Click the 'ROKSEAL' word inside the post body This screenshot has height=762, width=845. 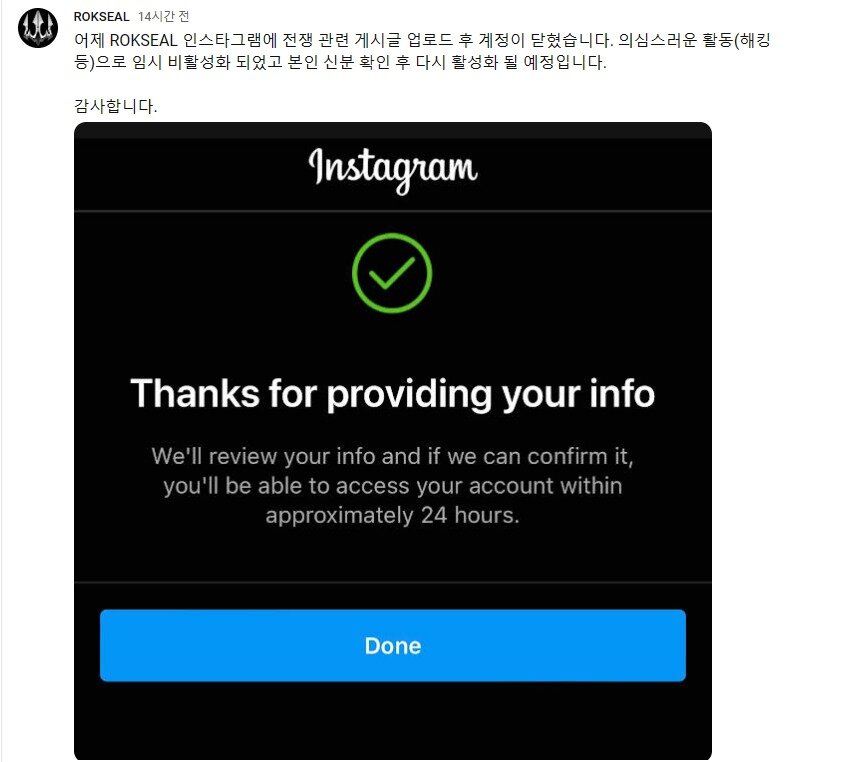point(143,40)
